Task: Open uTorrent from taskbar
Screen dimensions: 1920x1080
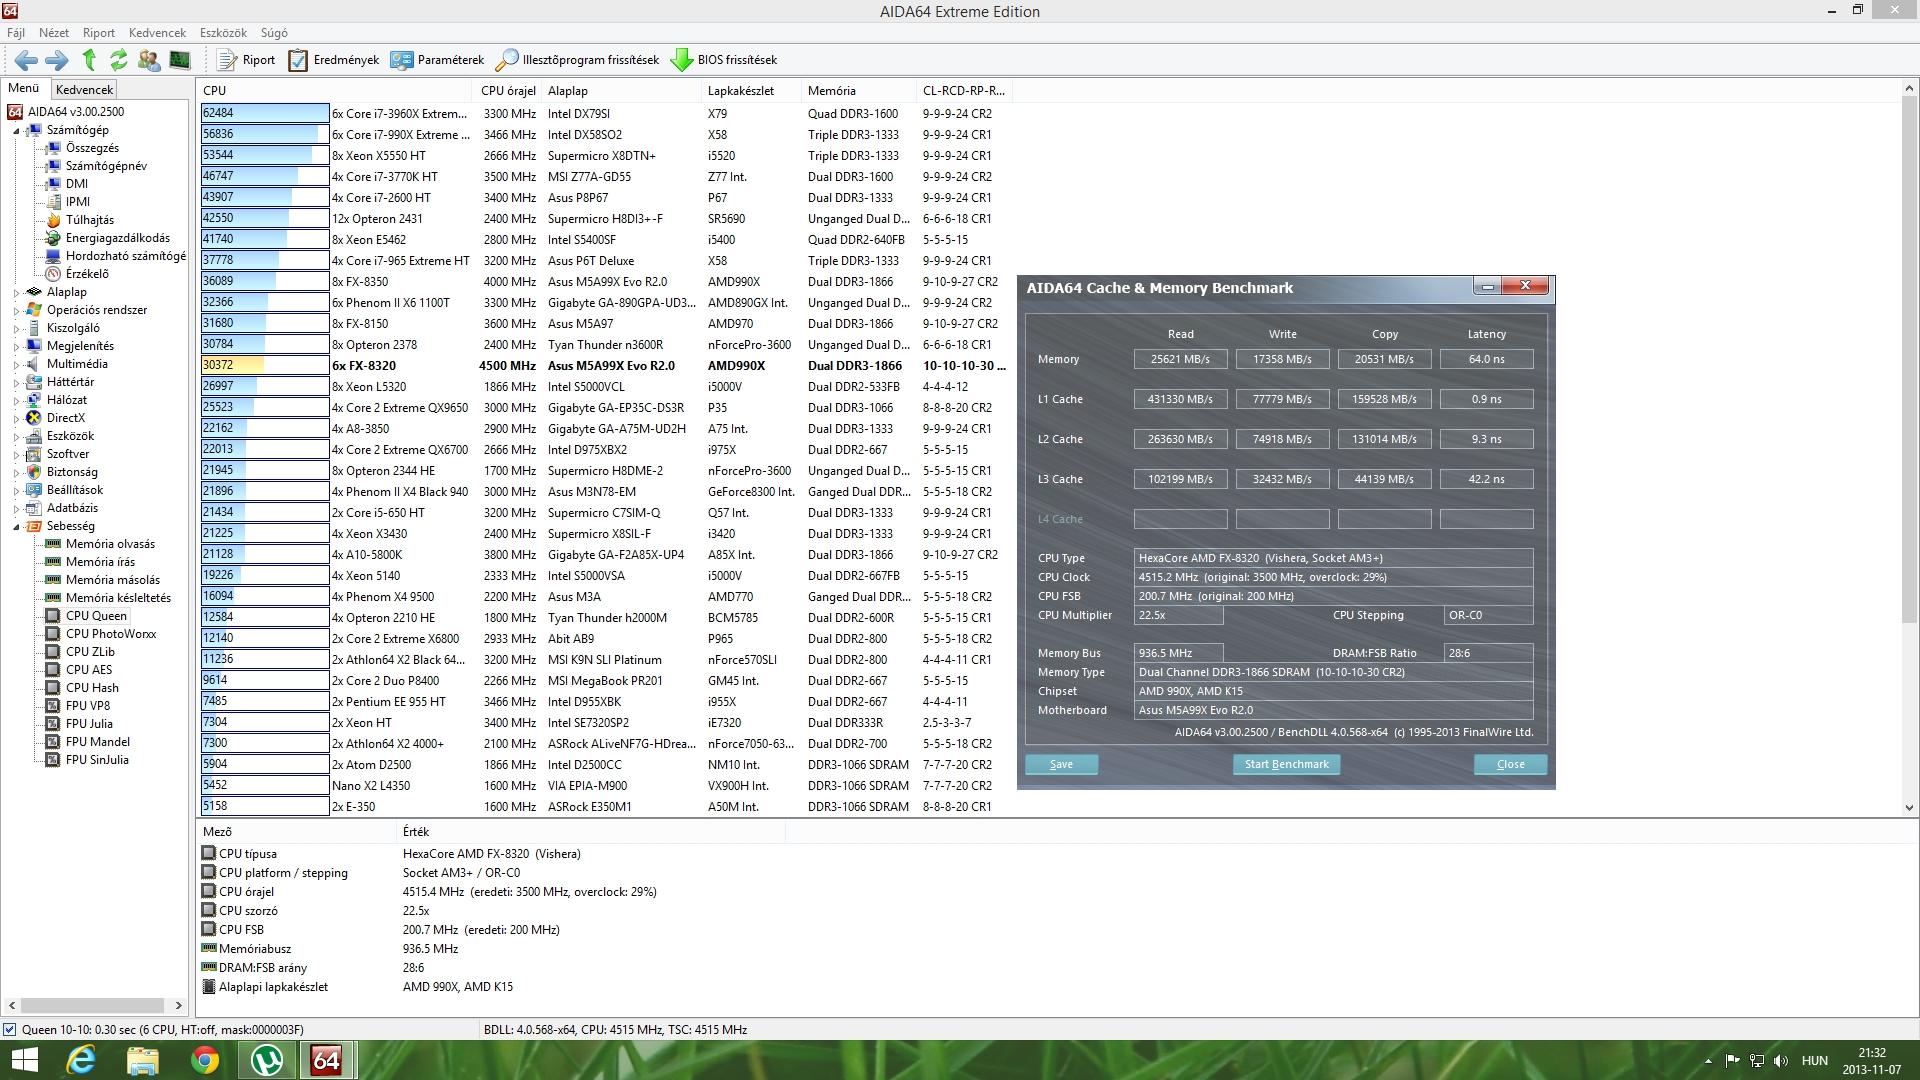Action: click(x=266, y=1060)
